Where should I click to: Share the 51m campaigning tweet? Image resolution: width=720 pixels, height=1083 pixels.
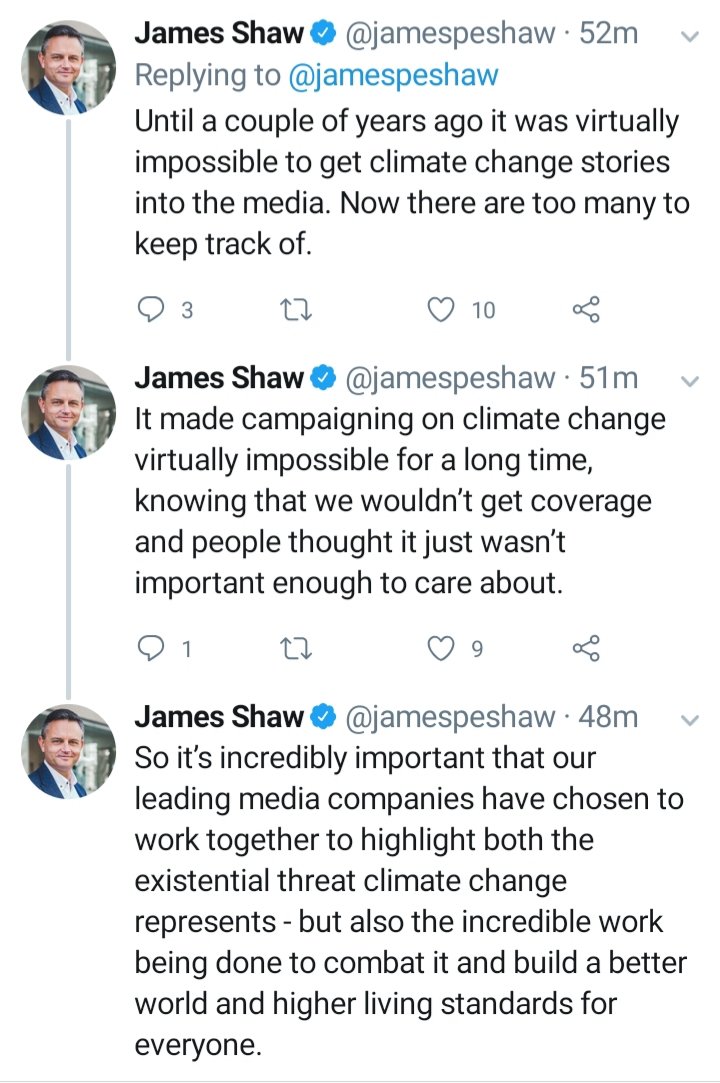pos(586,649)
